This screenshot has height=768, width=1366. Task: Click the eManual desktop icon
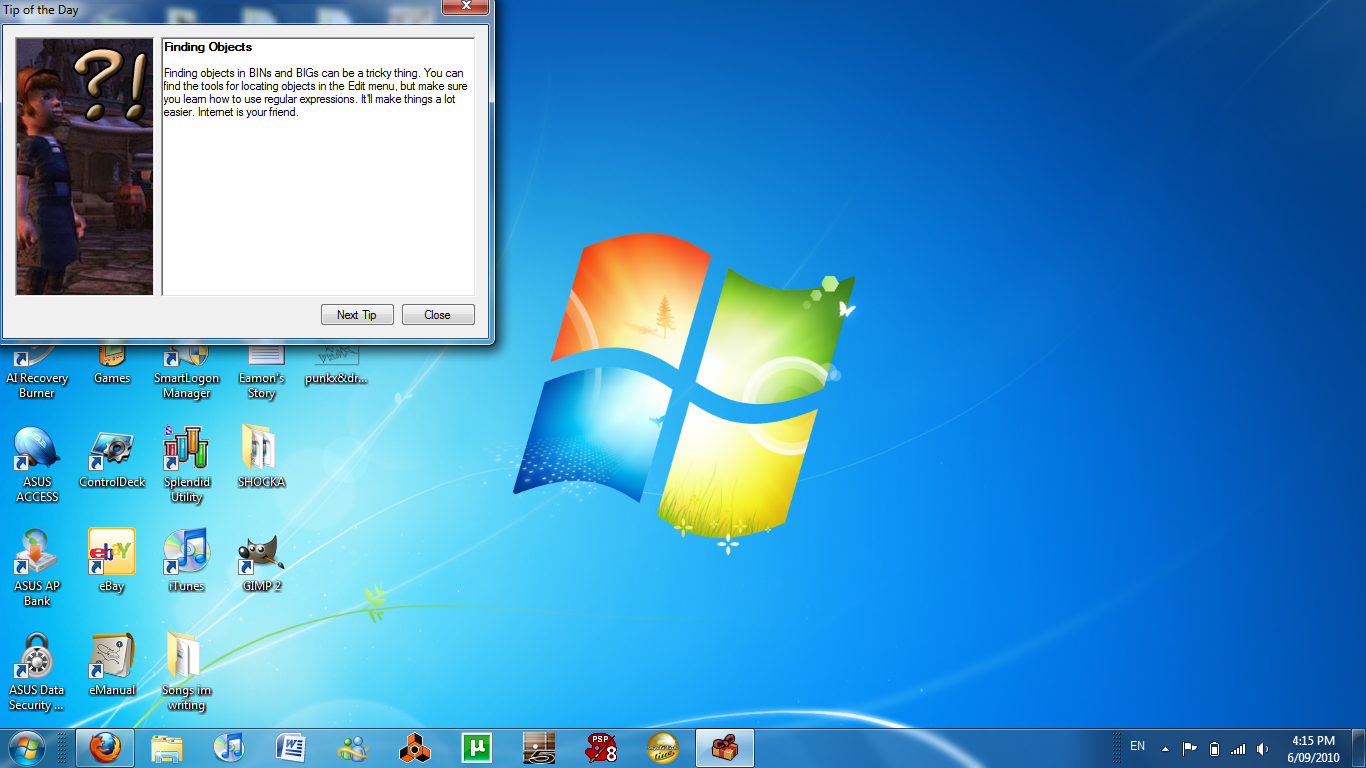pos(111,659)
